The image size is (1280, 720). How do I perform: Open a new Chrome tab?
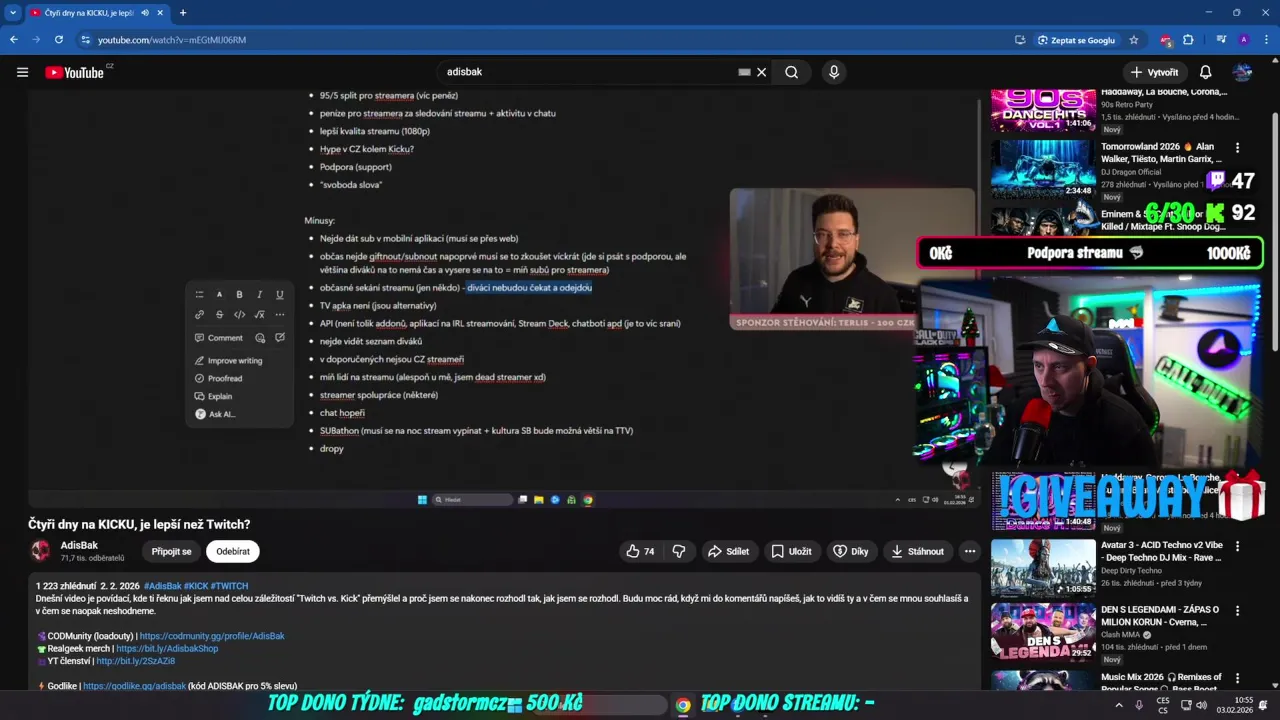[x=183, y=13]
